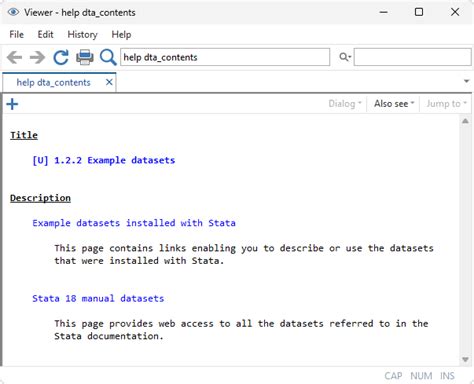This screenshot has height=384, width=474.
Task: Click the Forward arrow in Viewer toolbar
Action: [x=37, y=57]
